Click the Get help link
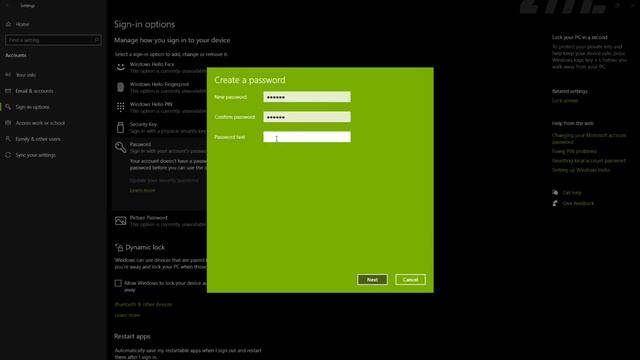Screen dimensions: 640x360 (572, 193)
